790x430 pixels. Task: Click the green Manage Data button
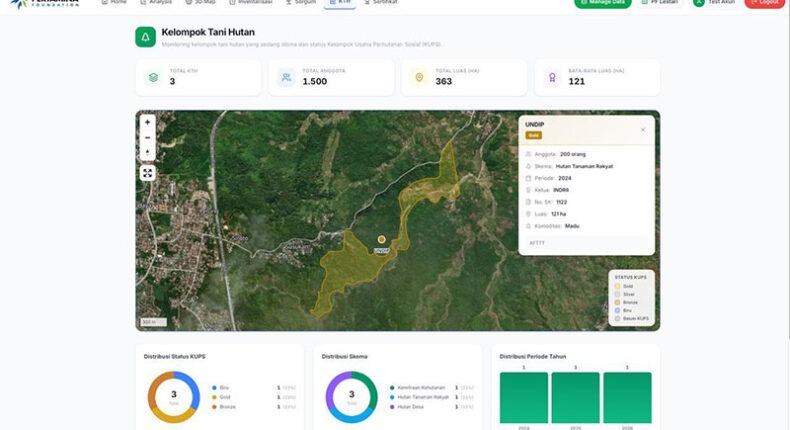pyautogui.click(x=603, y=3)
